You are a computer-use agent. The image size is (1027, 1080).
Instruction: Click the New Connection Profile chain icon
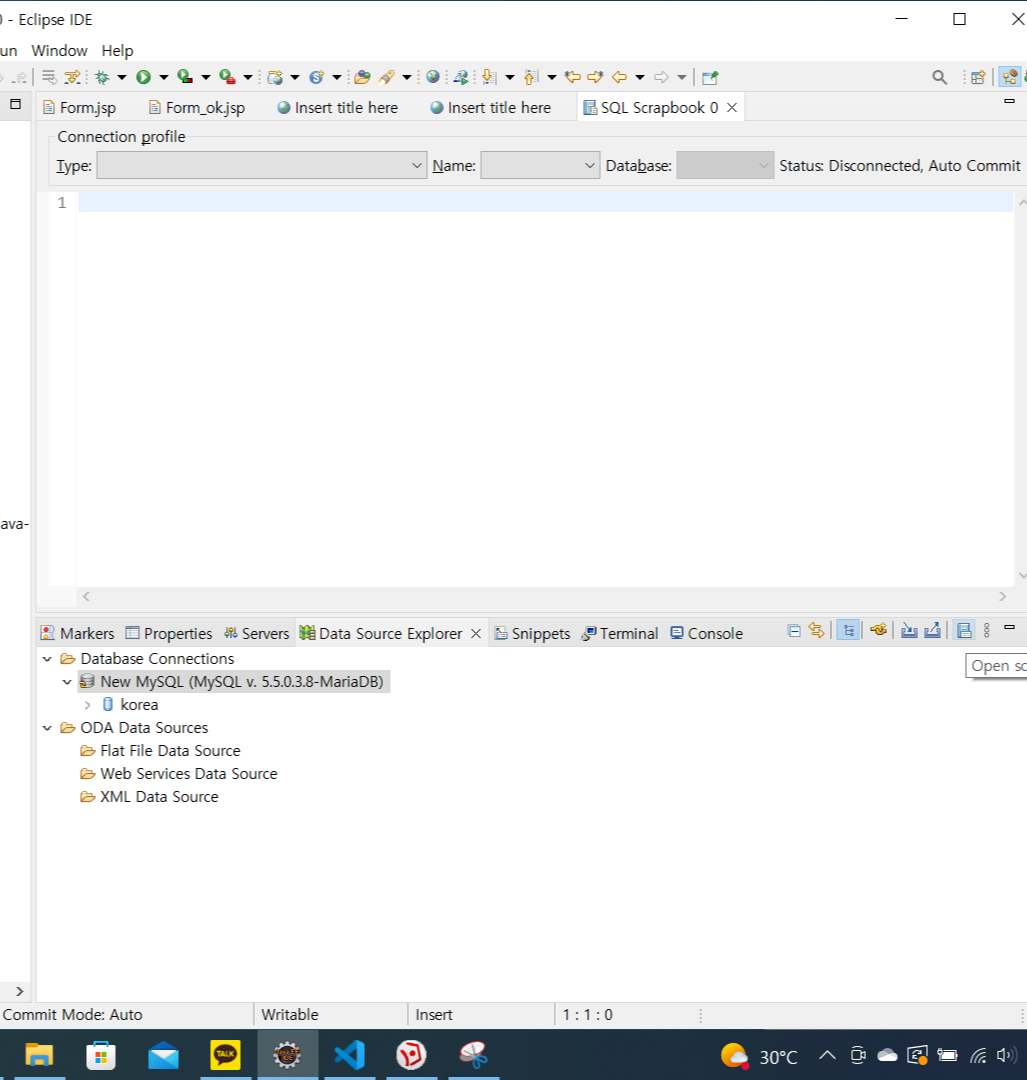[x=878, y=630]
